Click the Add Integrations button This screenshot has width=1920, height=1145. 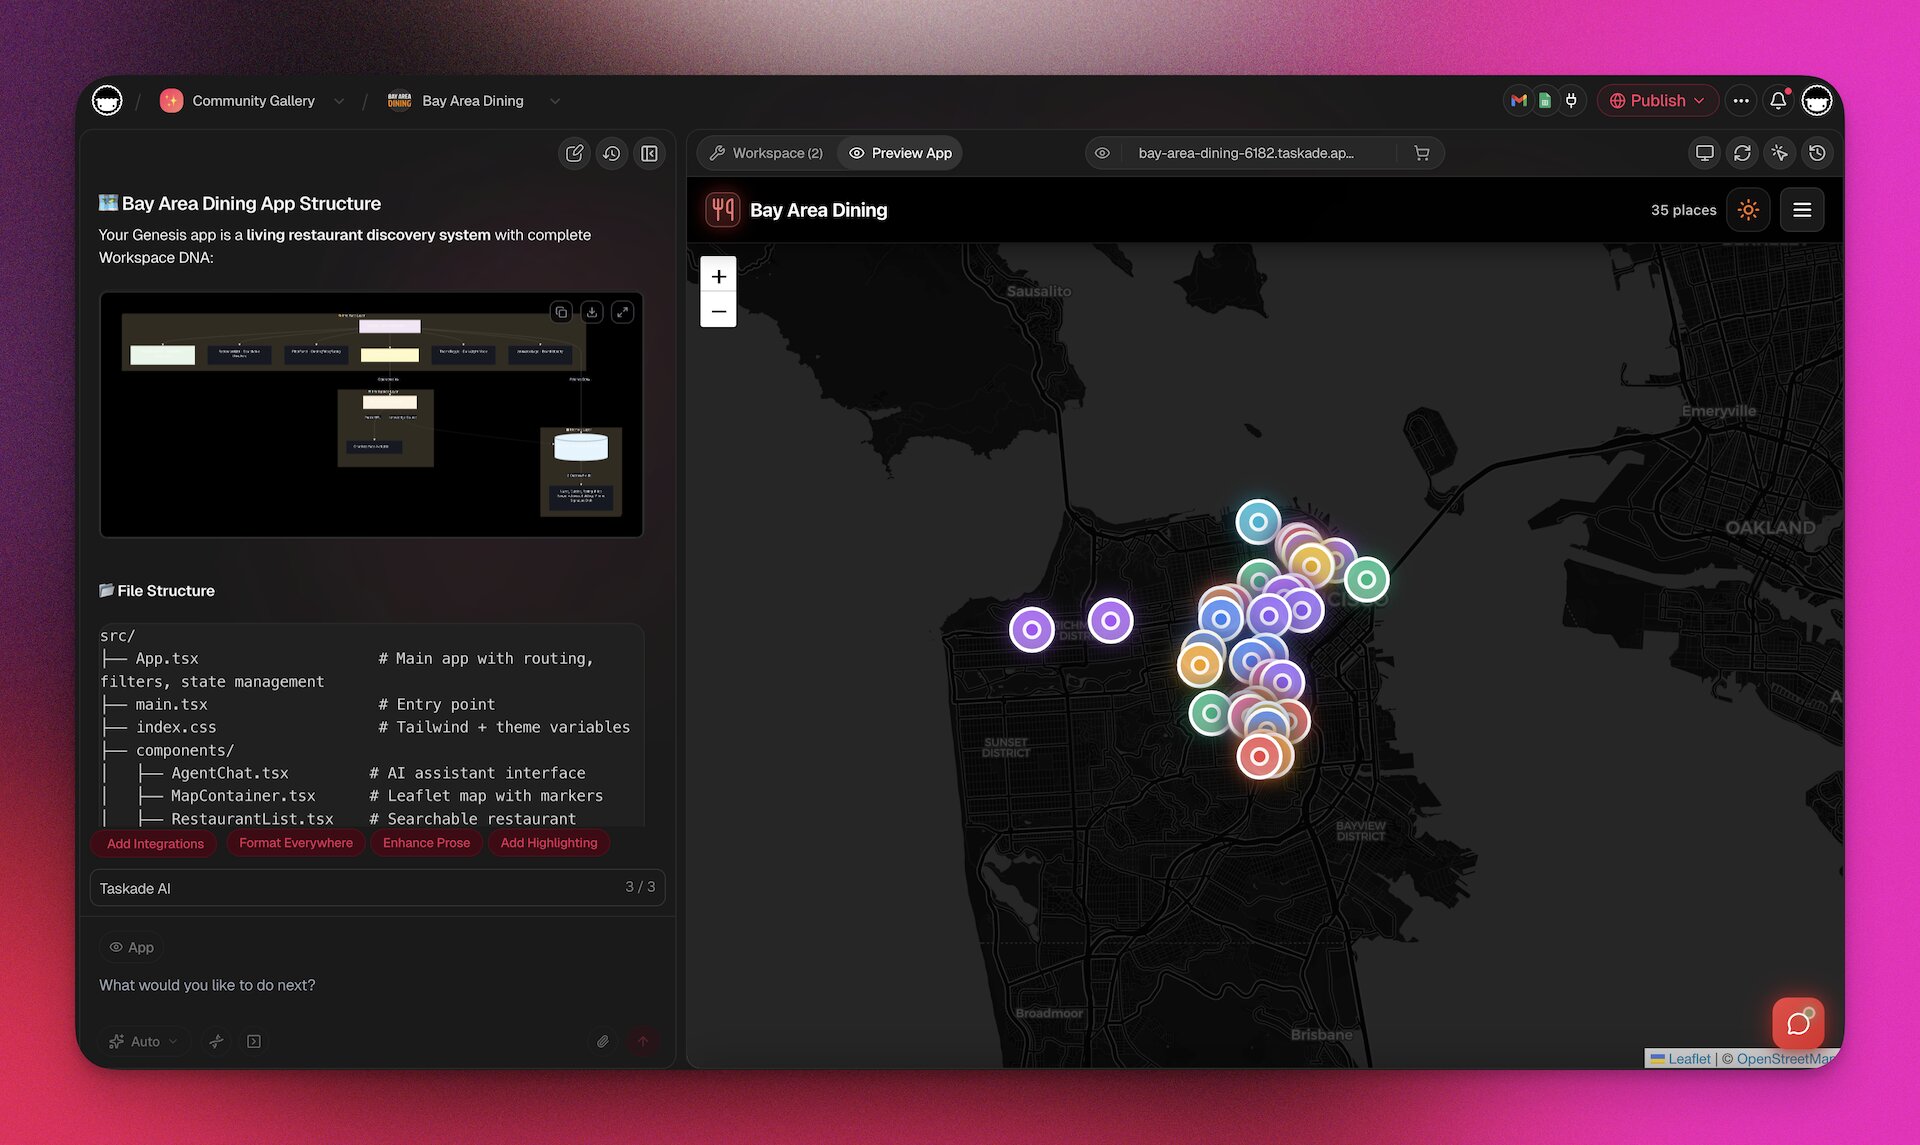tap(153, 843)
